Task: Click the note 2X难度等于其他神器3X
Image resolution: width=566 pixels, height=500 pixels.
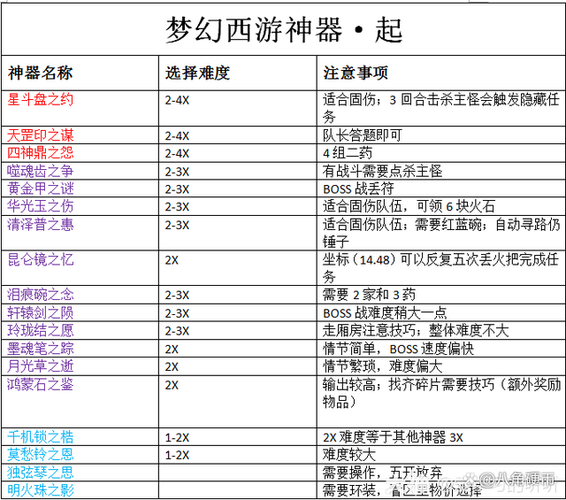Action: (x=393, y=438)
